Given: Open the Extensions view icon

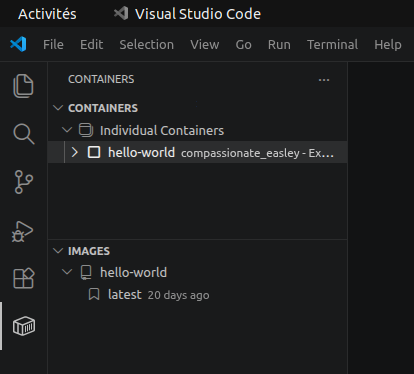Looking at the screenshot, I should (x=24, y=278).
